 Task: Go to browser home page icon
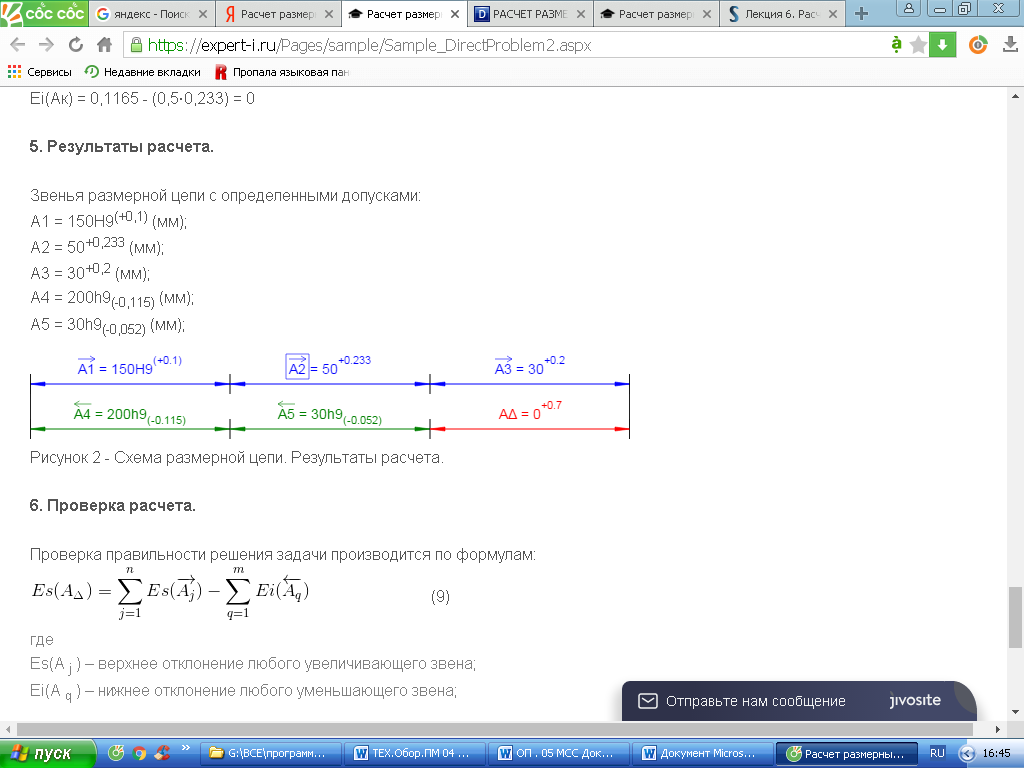(104, 45)
